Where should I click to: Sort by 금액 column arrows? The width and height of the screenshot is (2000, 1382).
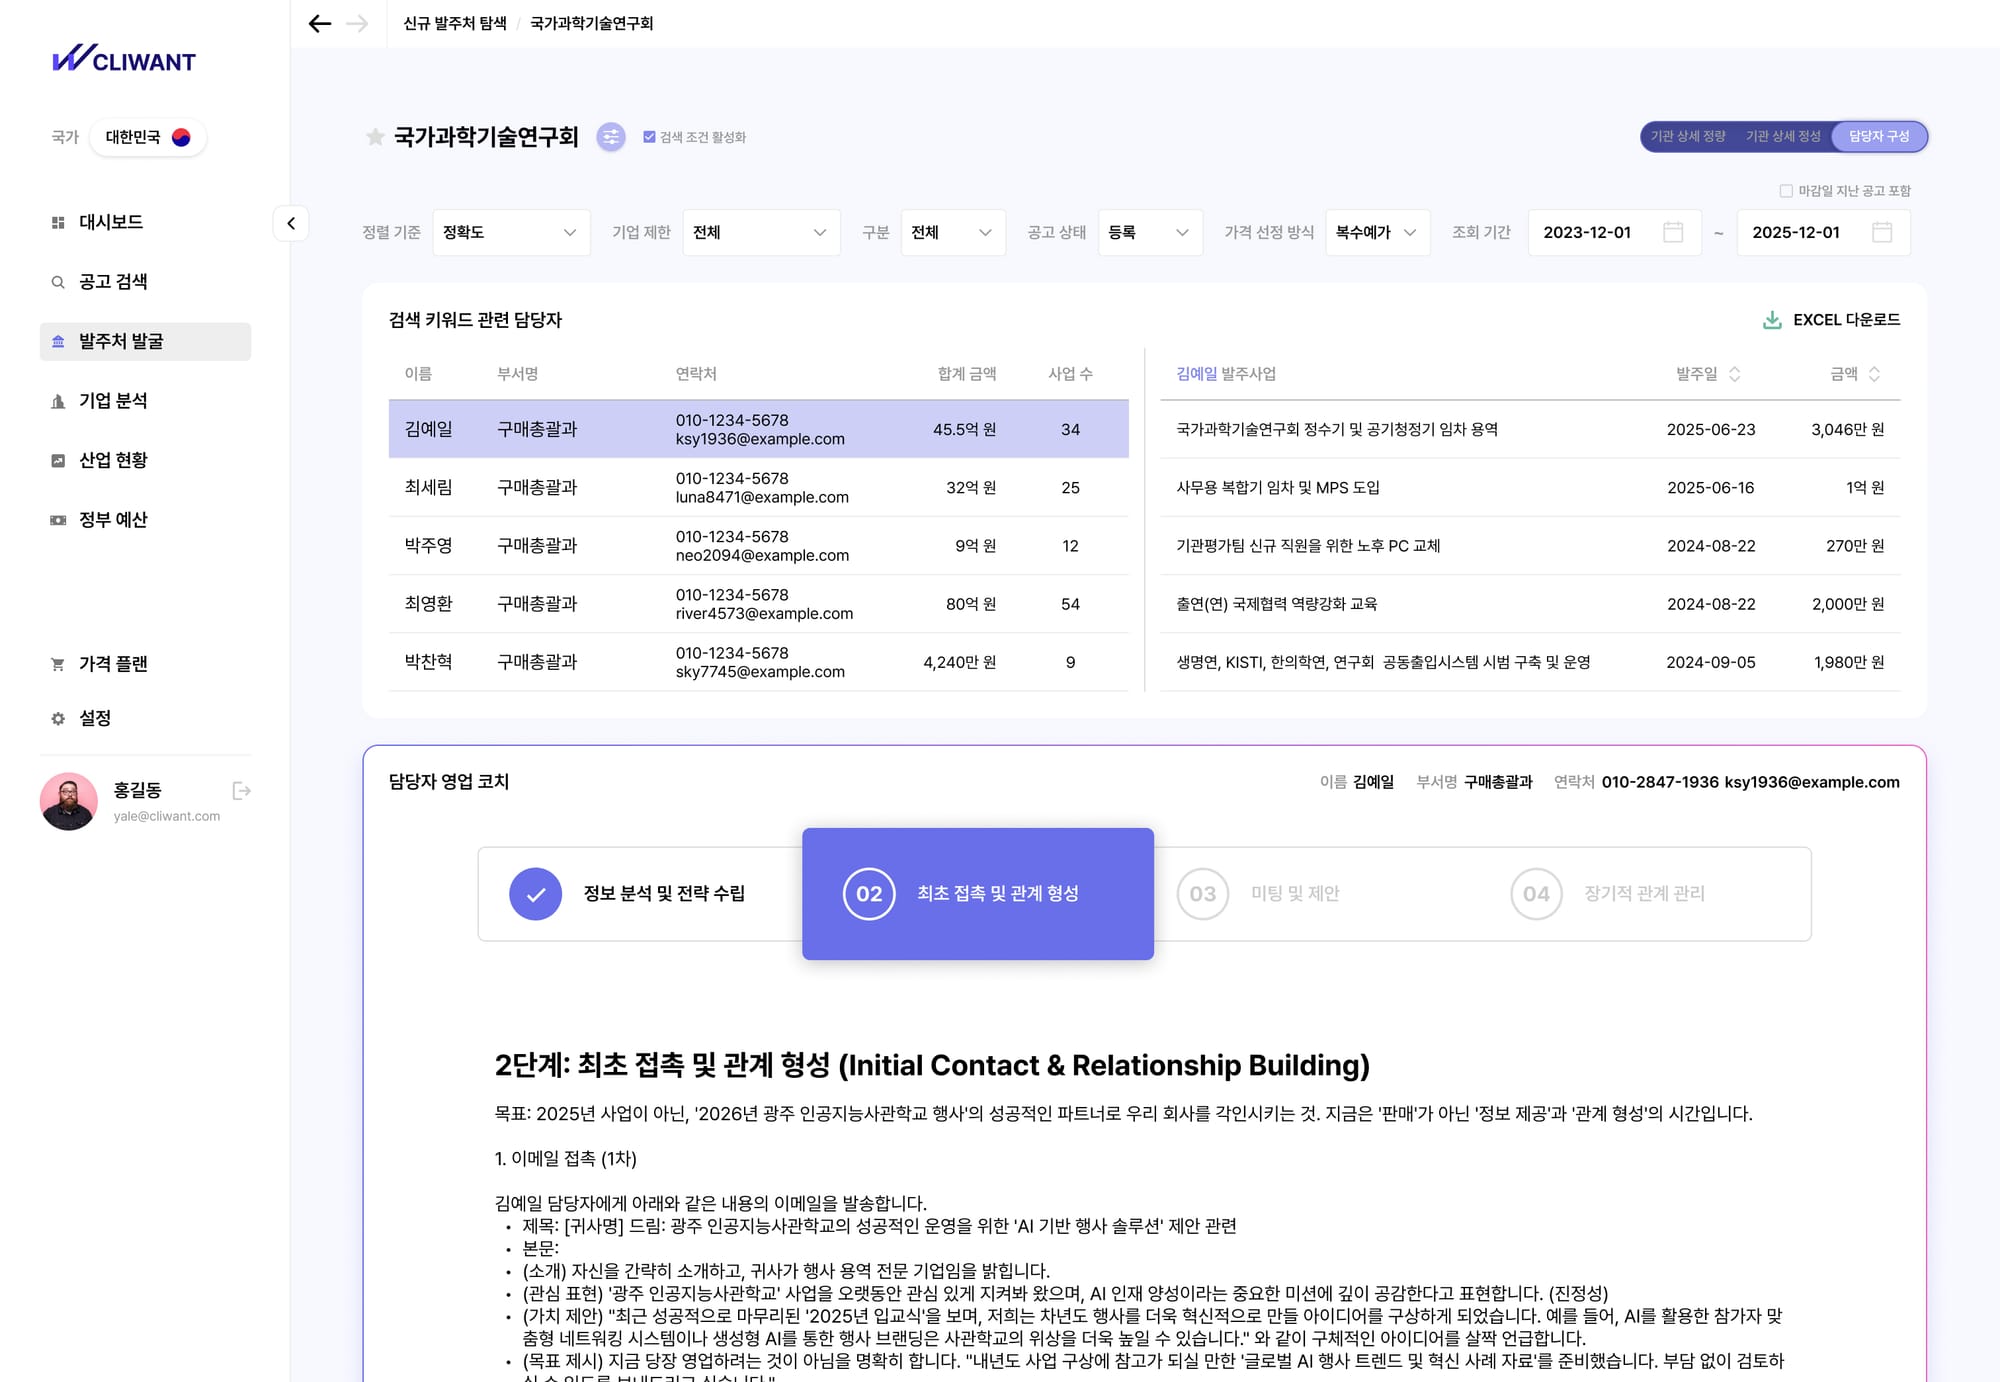click(x=1874, y=374)
